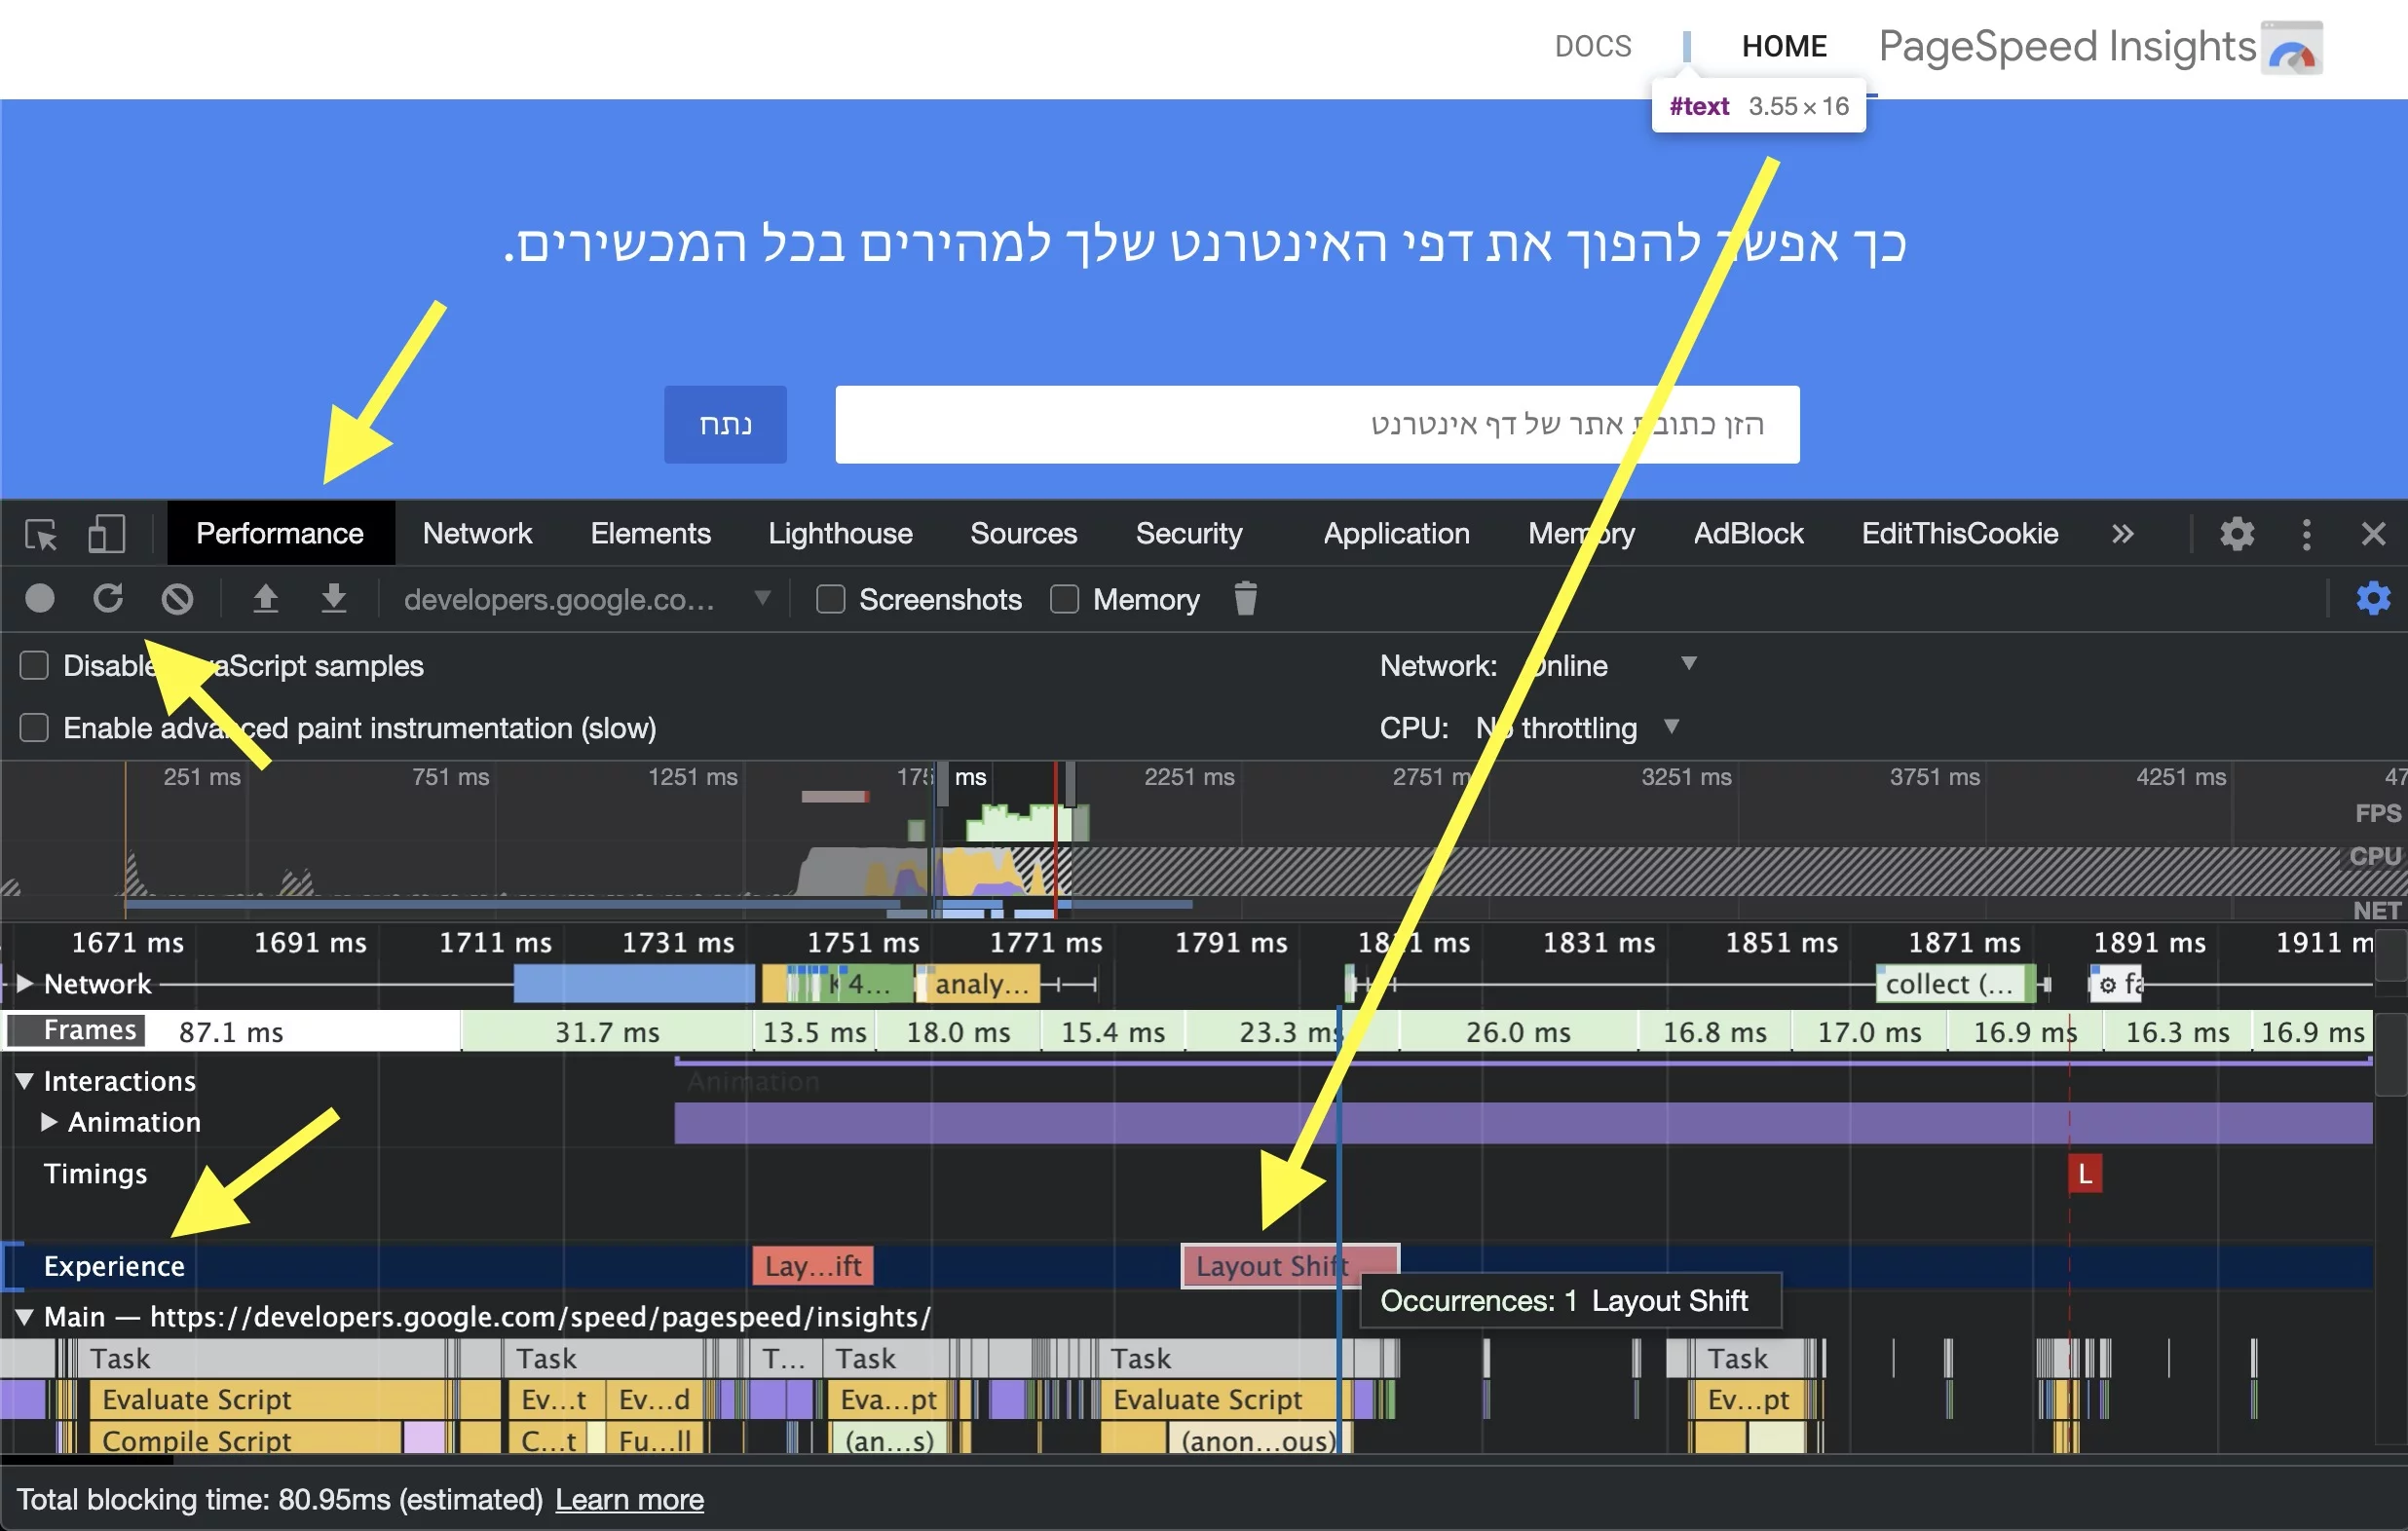Select the analy... network request bar

[977, 984]
